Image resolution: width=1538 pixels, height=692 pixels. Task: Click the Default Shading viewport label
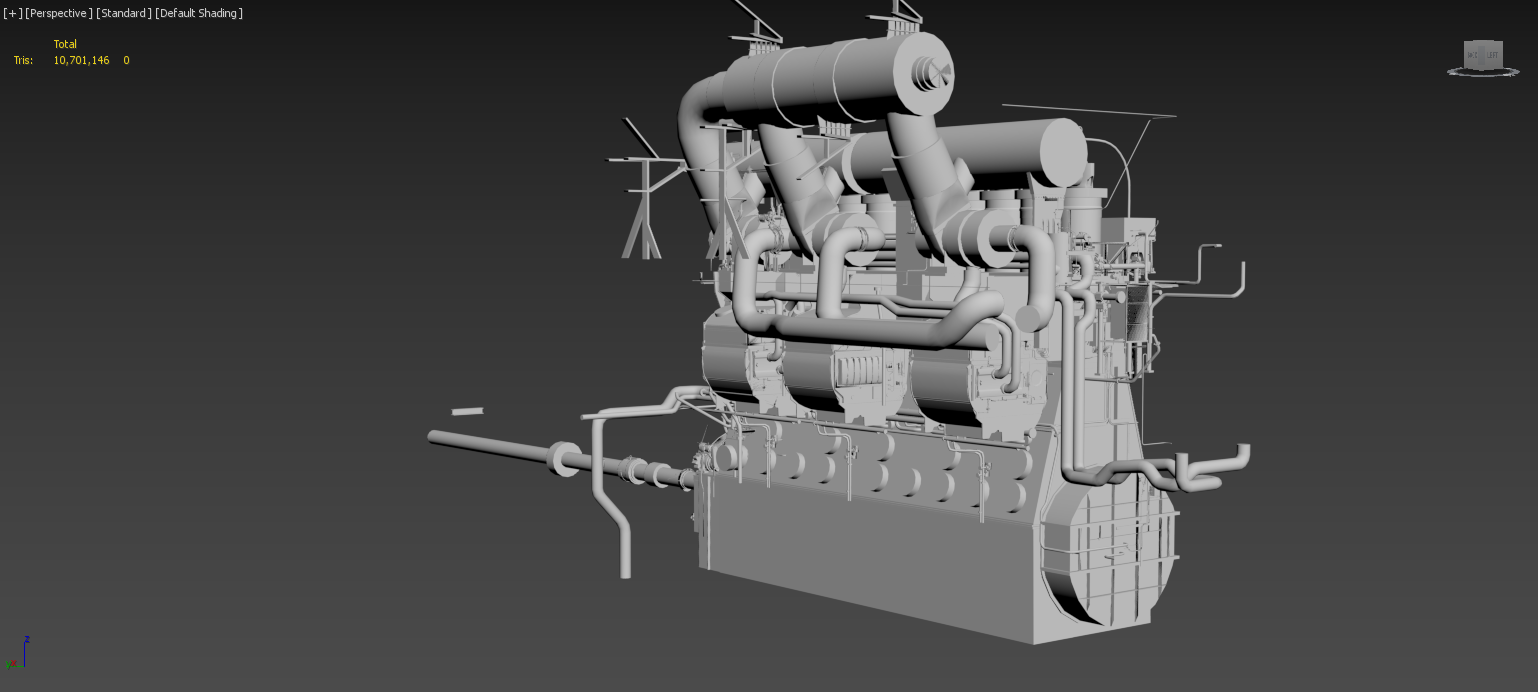pos(199,13)
